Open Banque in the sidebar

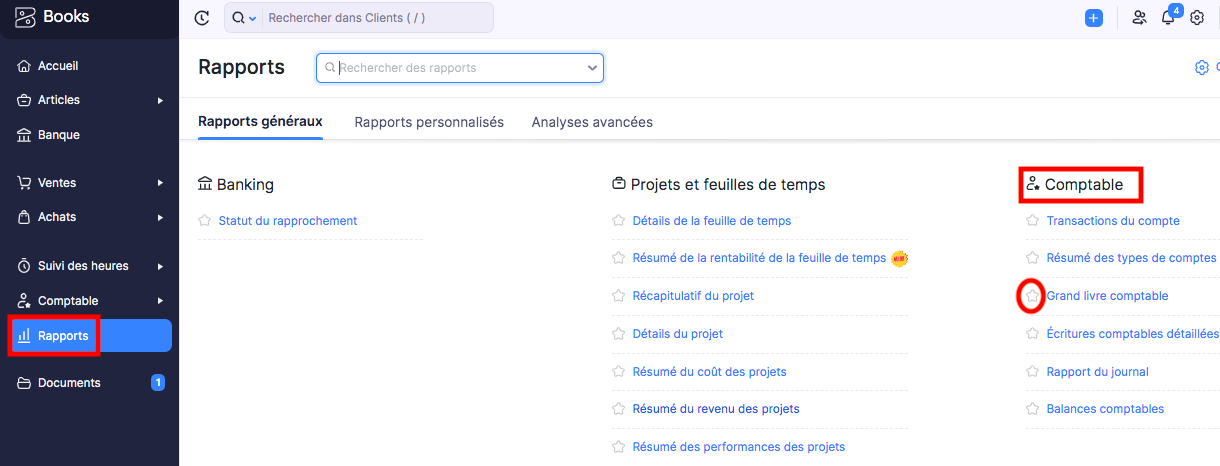(x=58, y=135)
